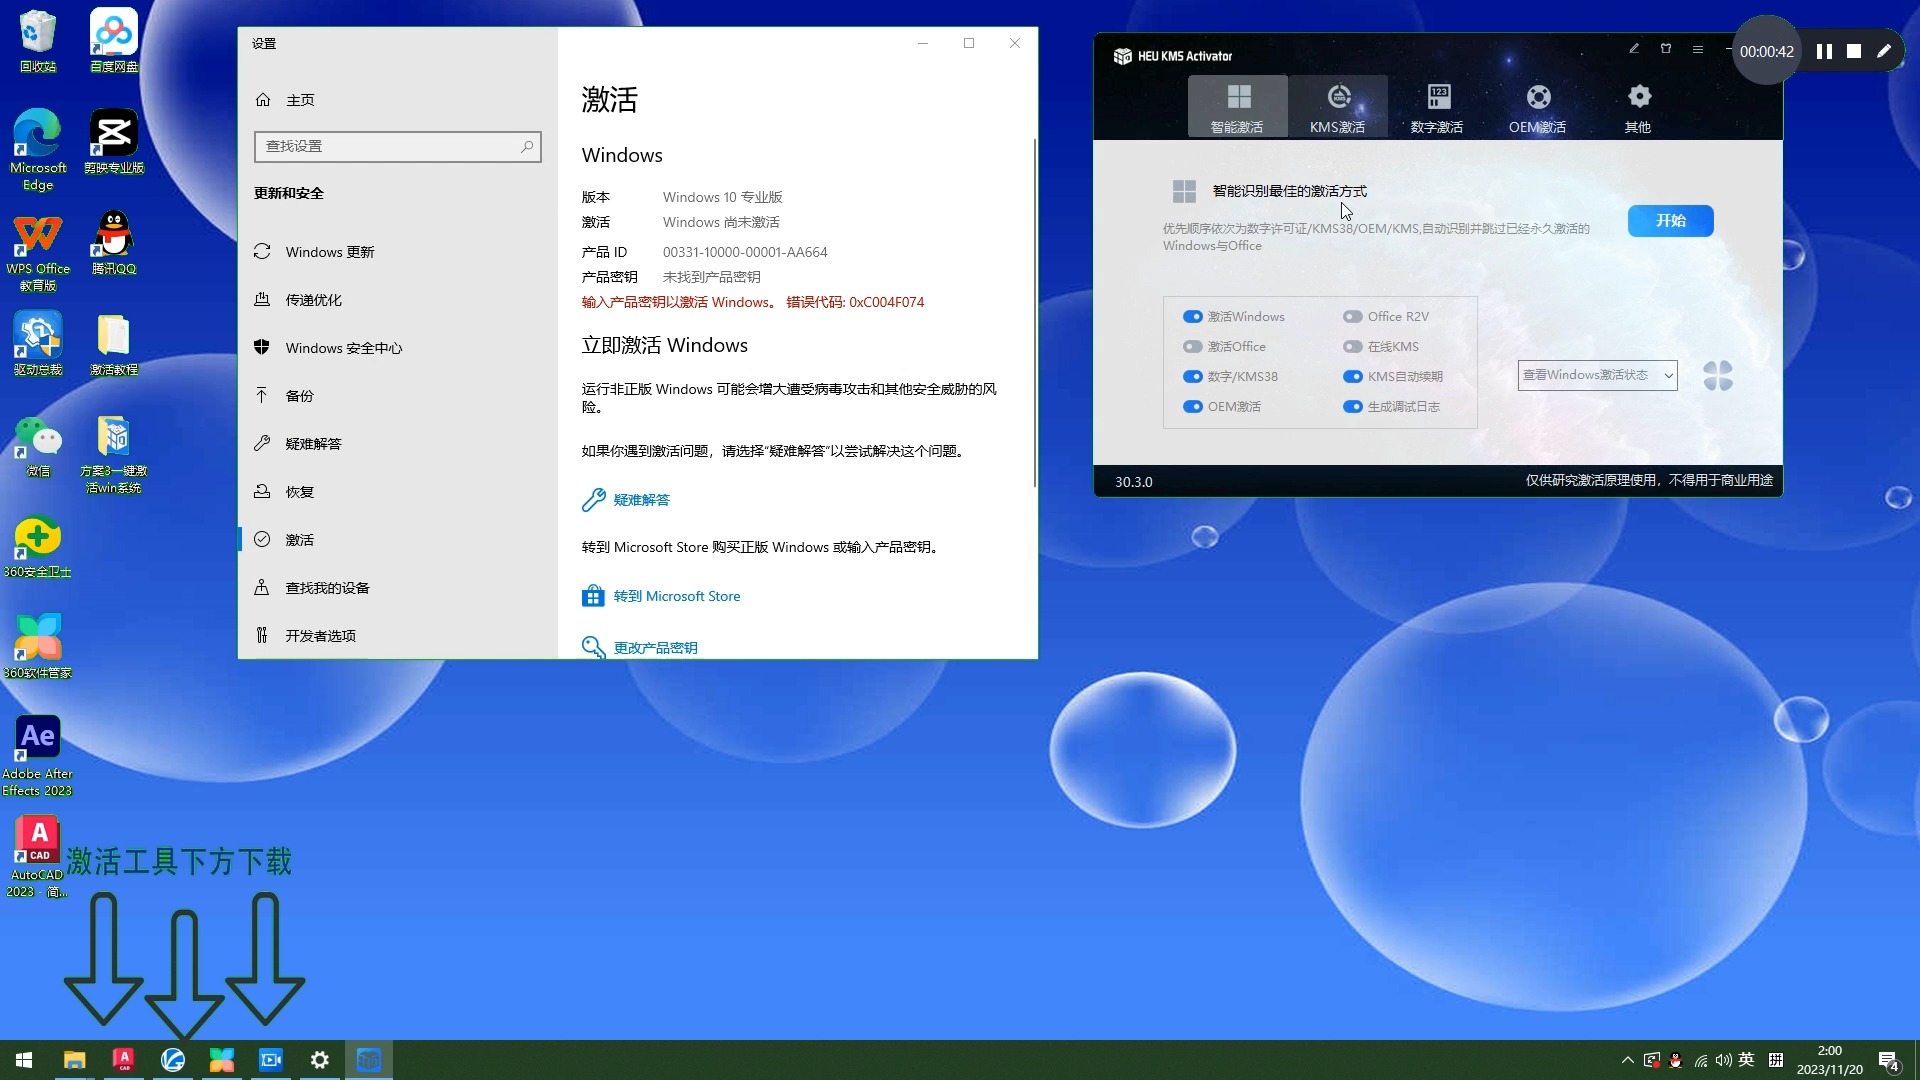The image size is (1920, 1080).
Task: Select the 360软件管家 desktop icon
Action: 38,646
